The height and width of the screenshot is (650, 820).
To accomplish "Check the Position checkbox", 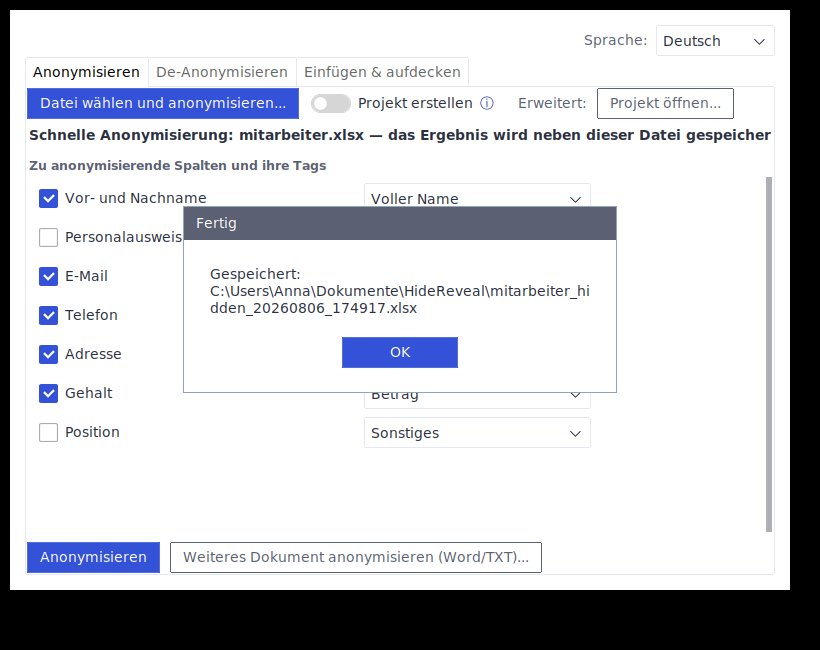I will [49, 432].
